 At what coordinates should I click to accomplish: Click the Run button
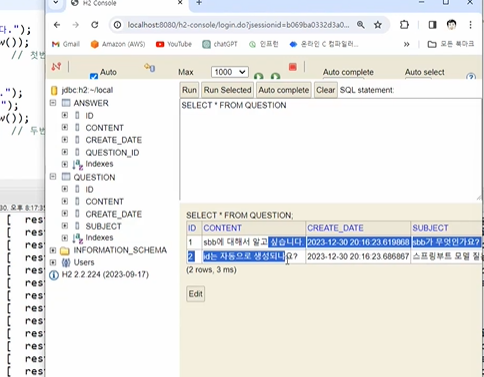click(189, 90)
